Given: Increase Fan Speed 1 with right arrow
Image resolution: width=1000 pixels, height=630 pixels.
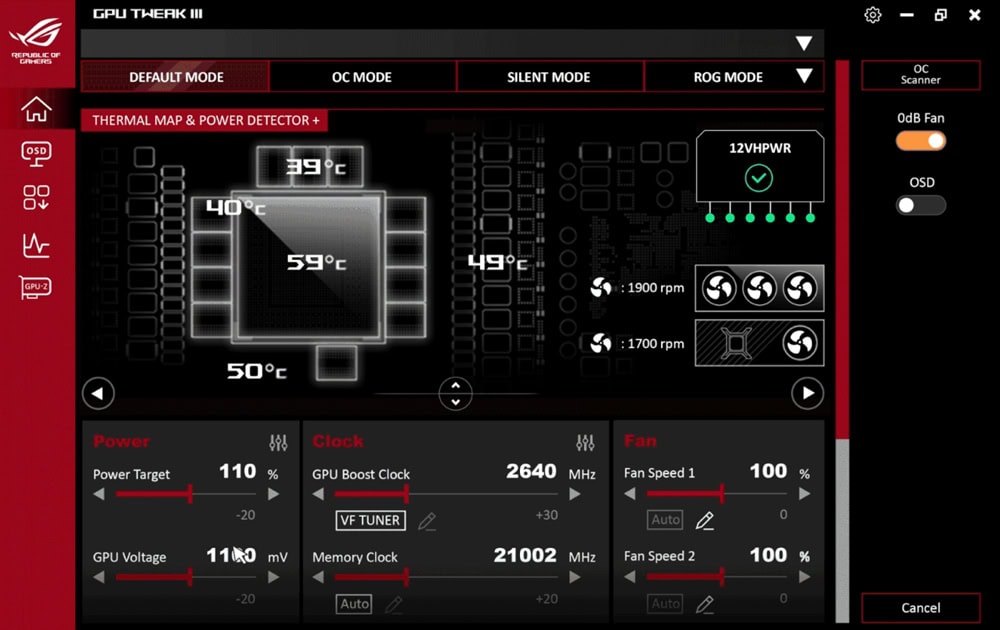Looking at the screenshot, I should pos(804,494).
